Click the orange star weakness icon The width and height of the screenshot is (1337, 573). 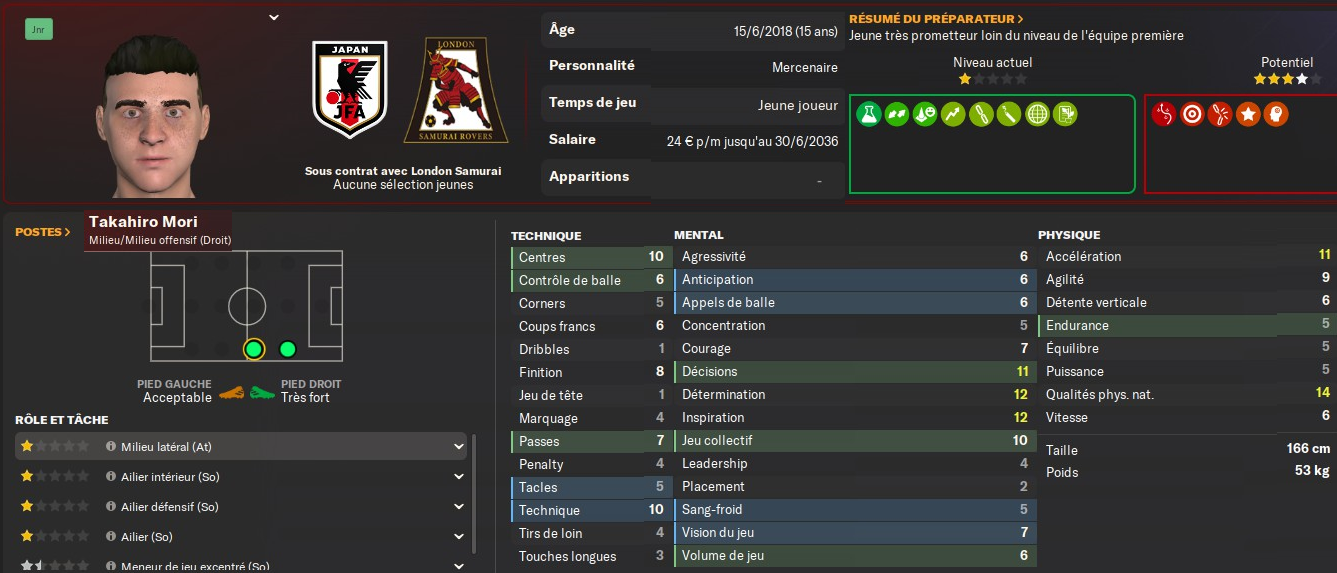1248,115
